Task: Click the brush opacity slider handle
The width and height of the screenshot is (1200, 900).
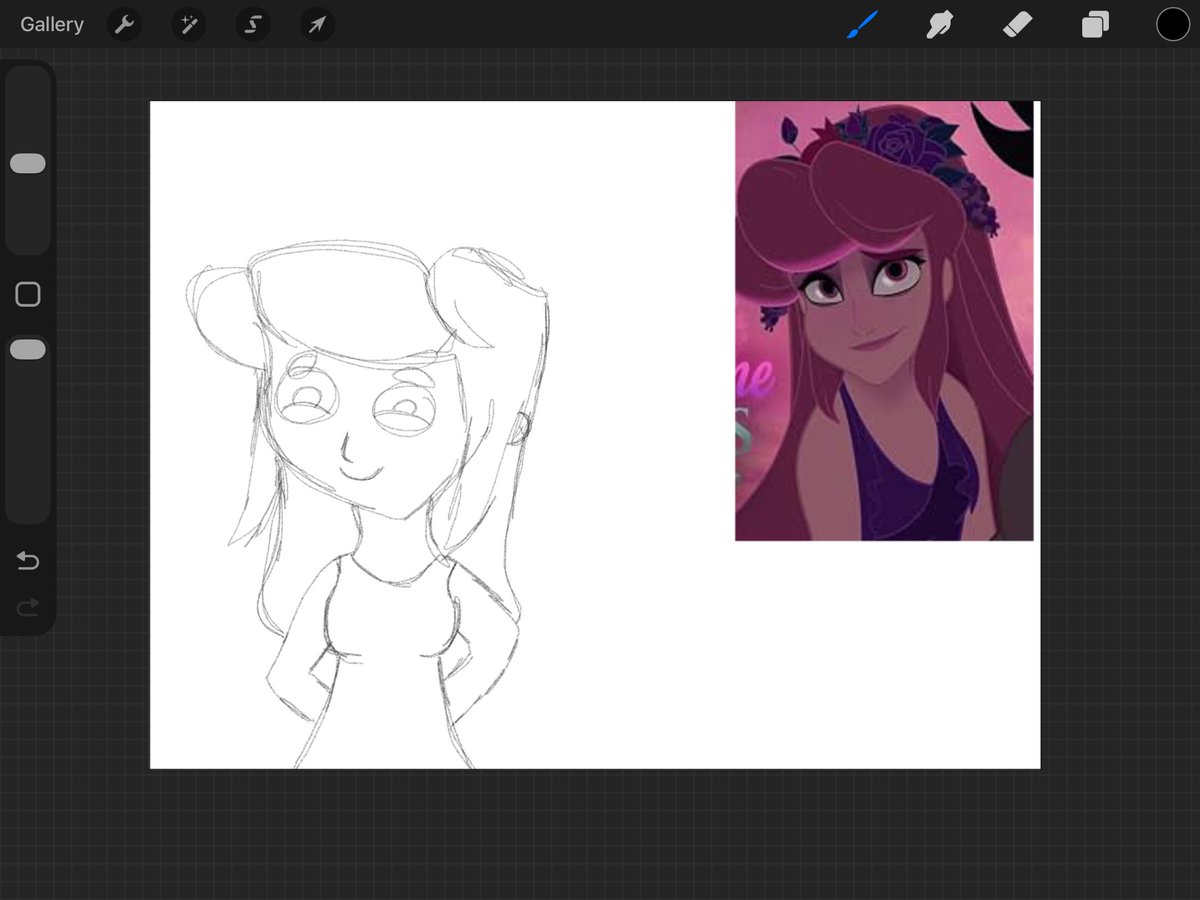Action: click(x=28, y=349)
